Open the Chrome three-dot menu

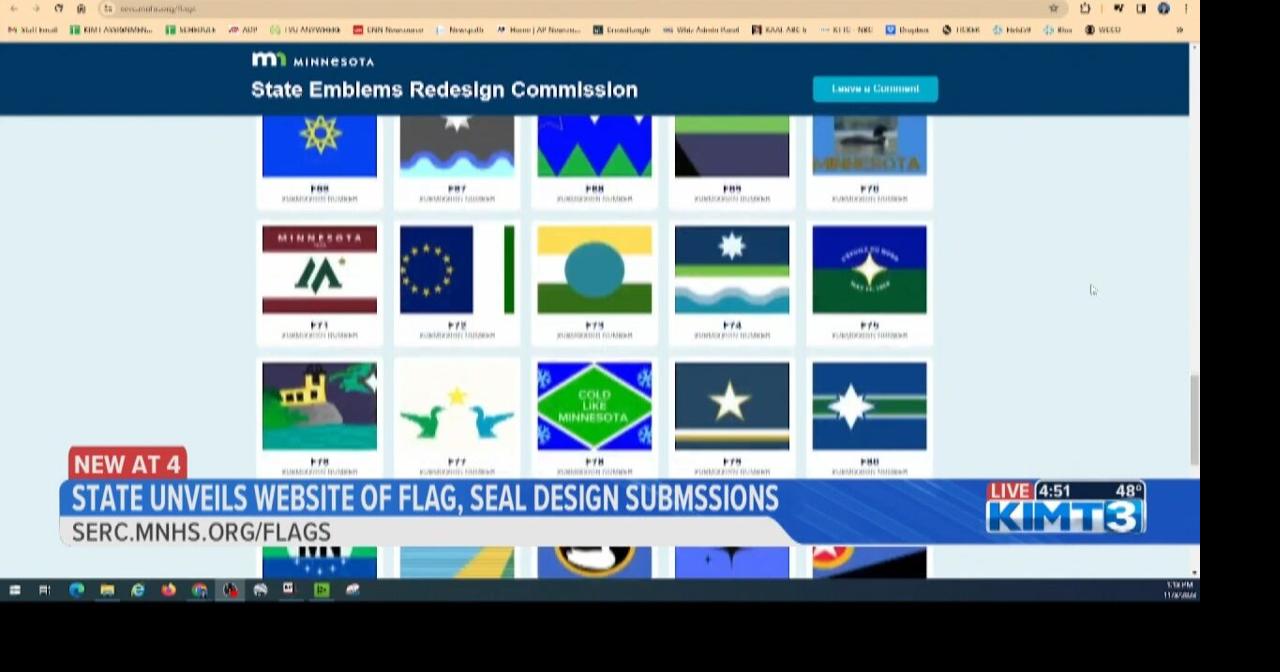(x=1186, y=8)
